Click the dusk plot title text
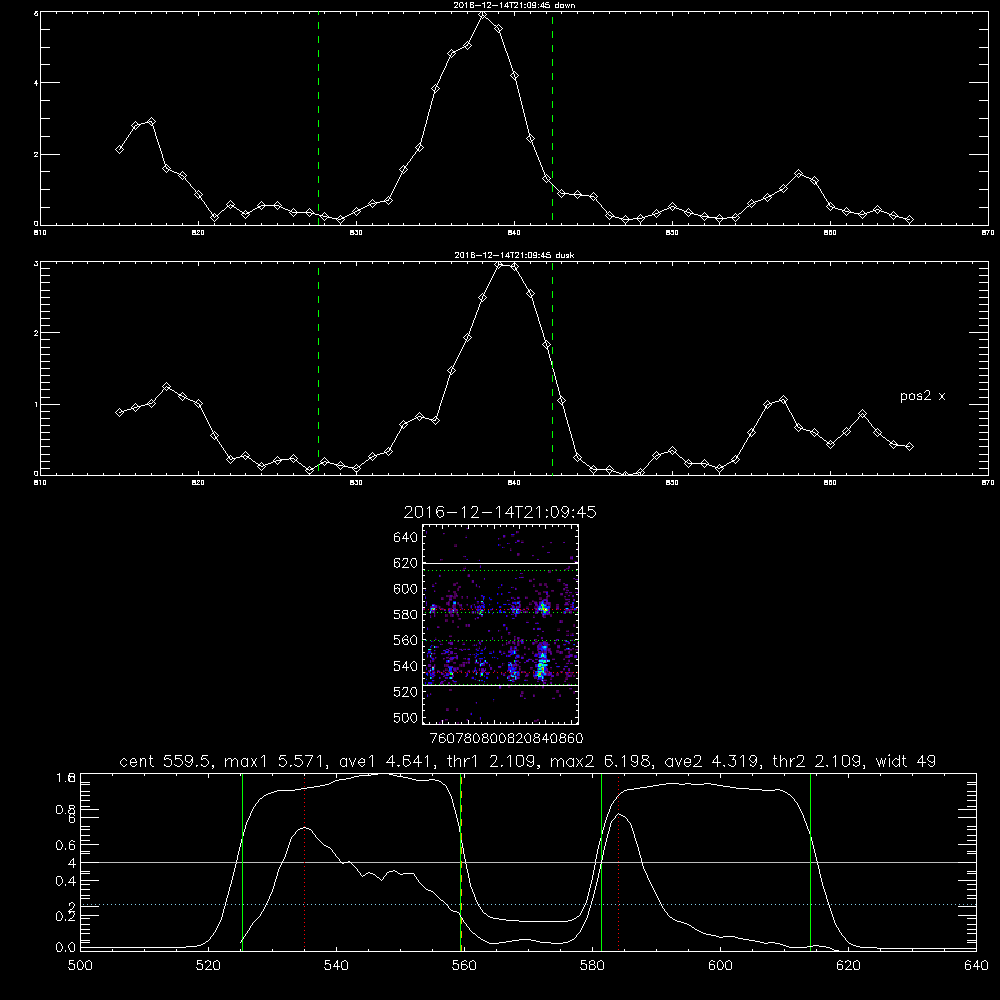 coord(514,255)
